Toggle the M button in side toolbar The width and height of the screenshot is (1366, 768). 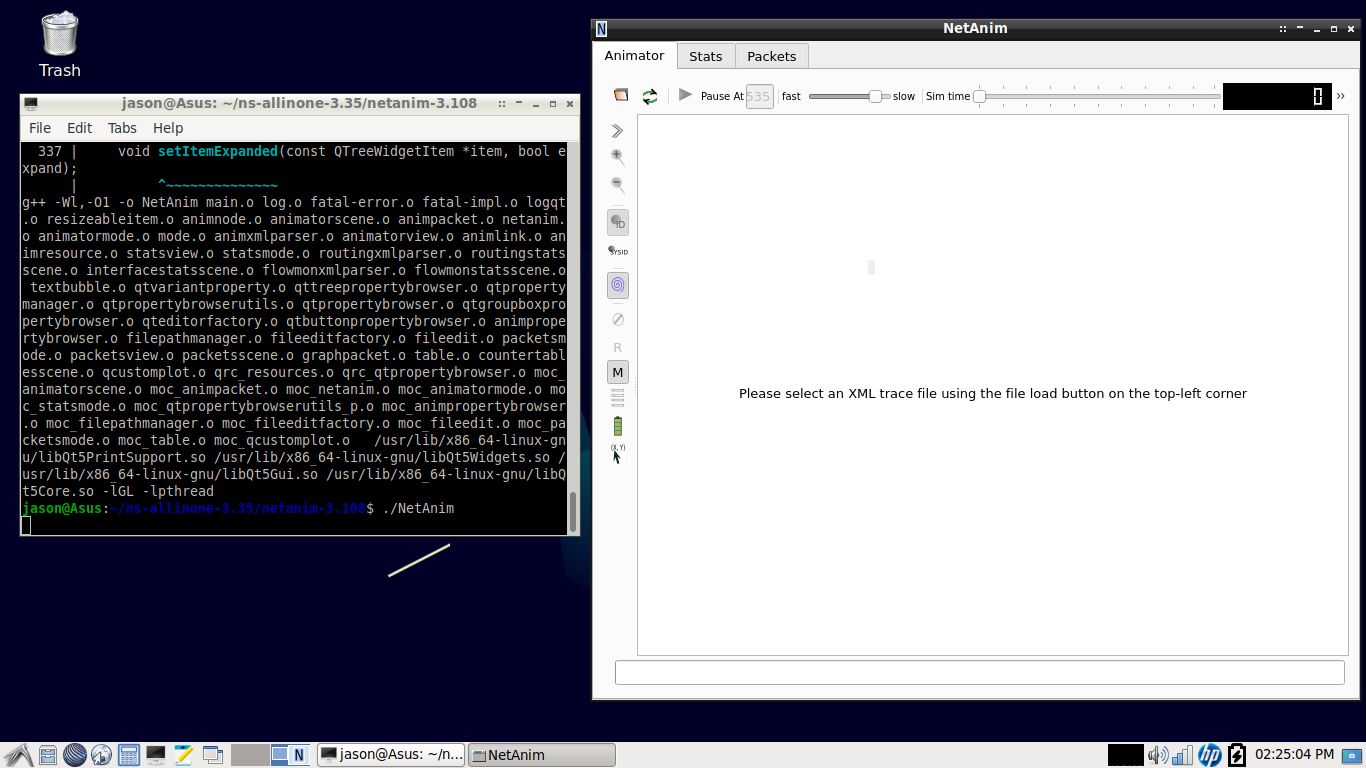[x=618, y=372]
